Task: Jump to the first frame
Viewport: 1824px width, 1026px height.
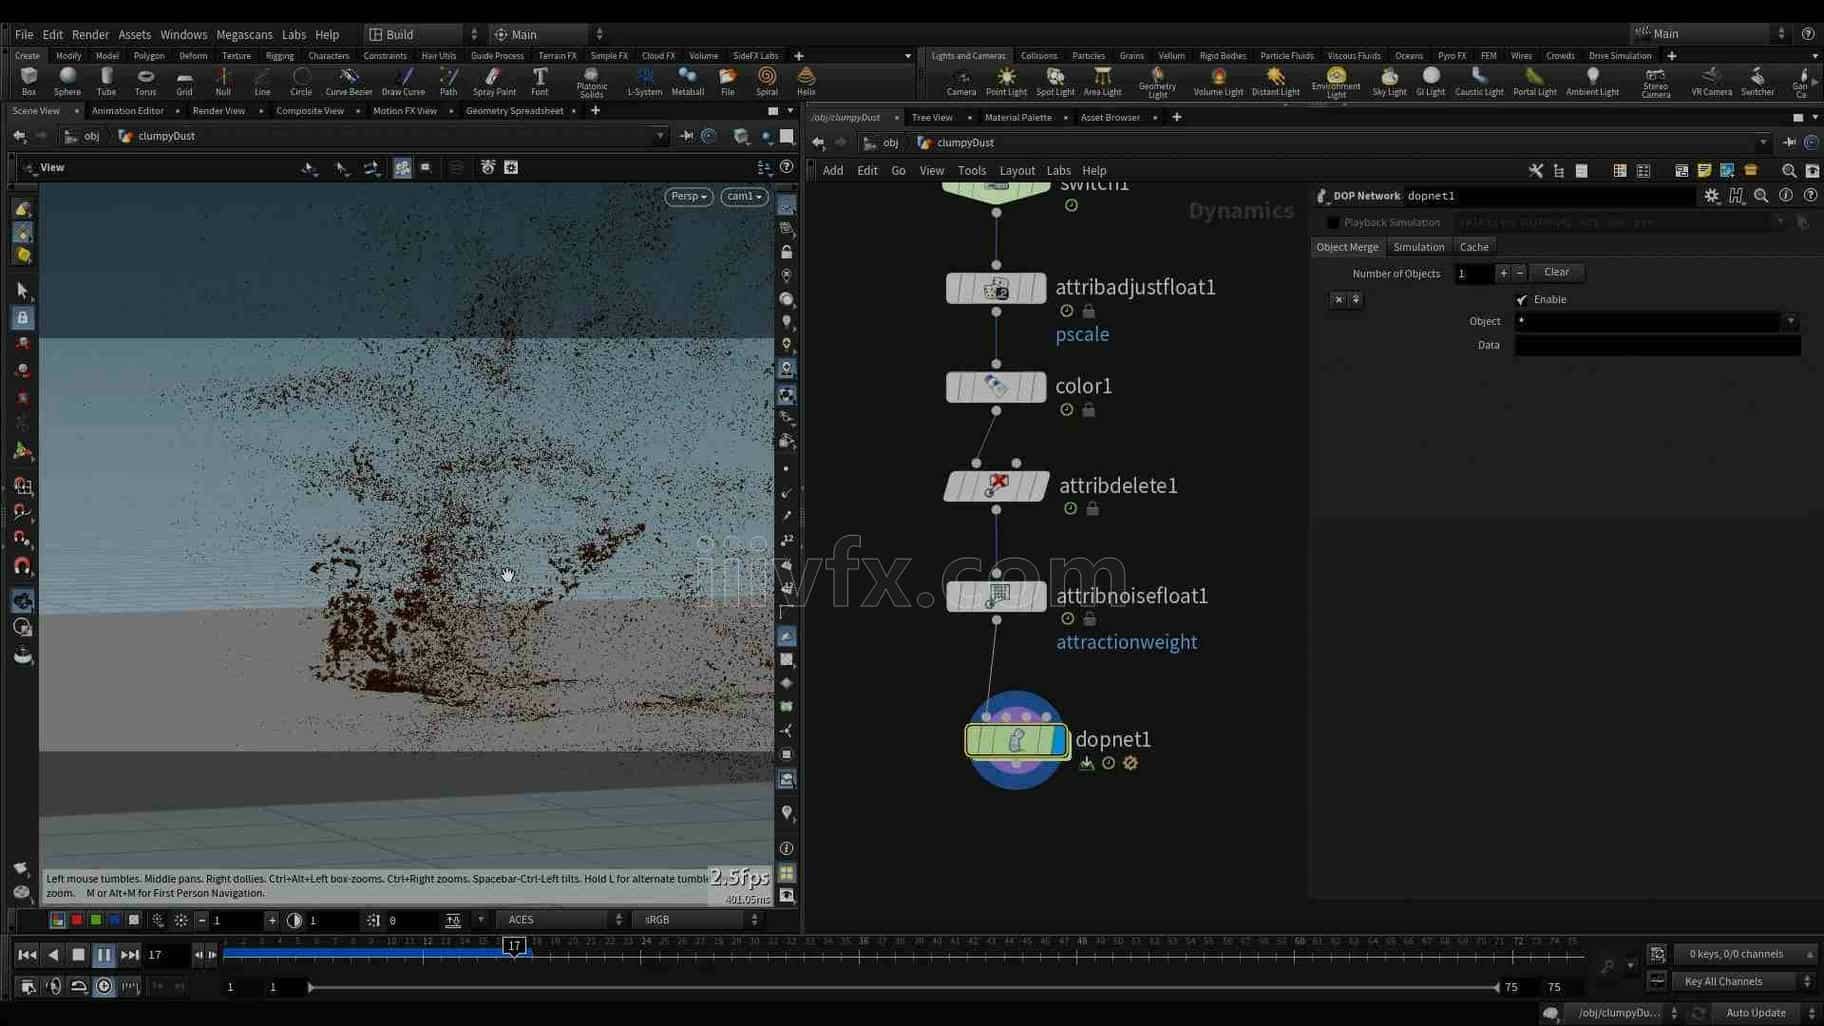Action: (28, 955)
